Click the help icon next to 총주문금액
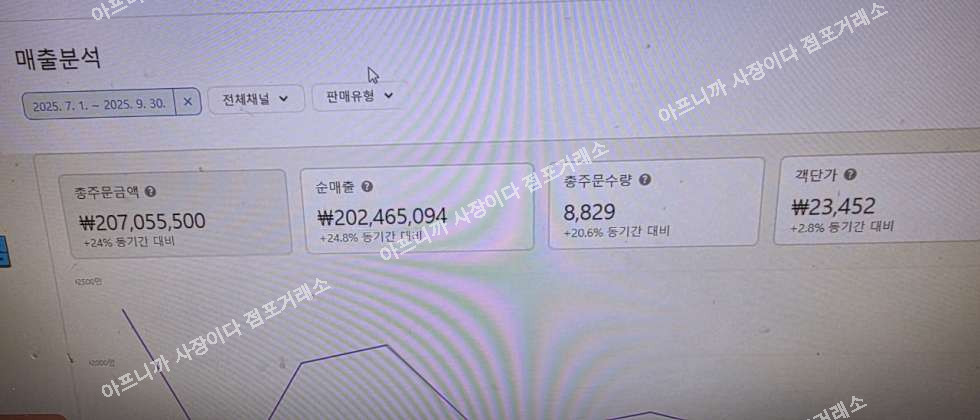 (151, 191)
